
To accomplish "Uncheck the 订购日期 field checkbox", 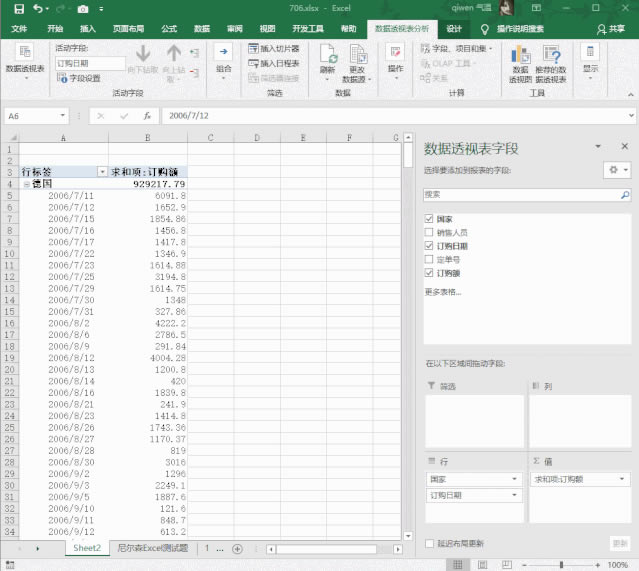I will click(429, 246).
